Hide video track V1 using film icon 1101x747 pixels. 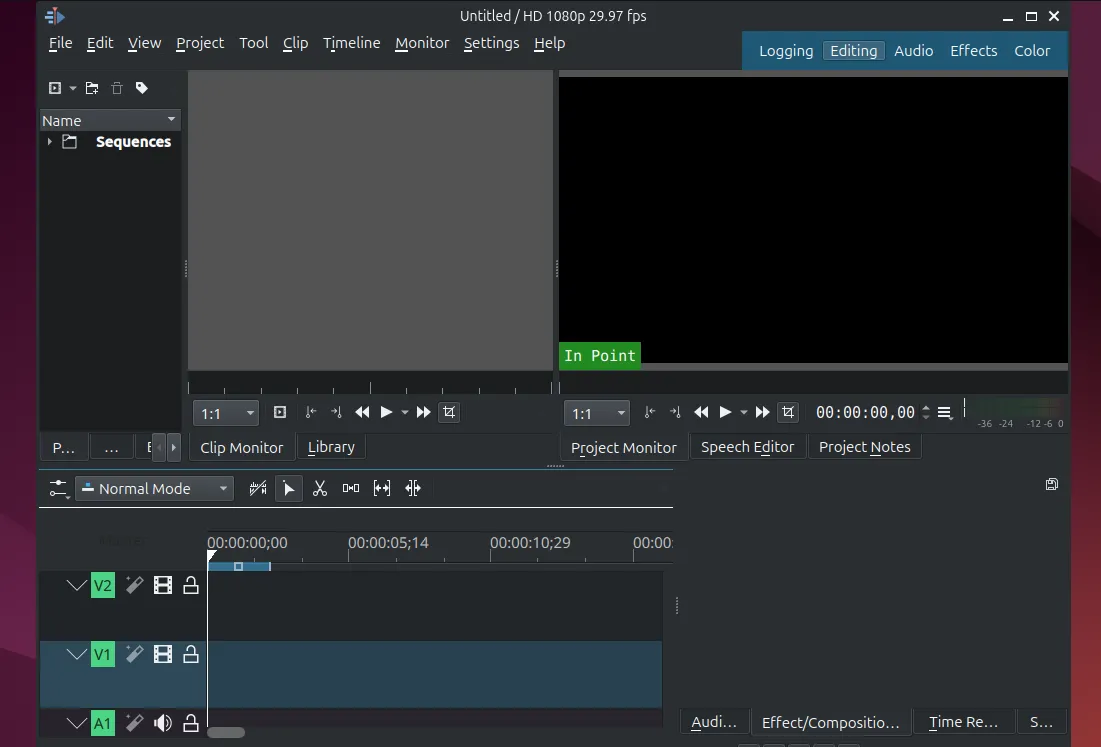tap(163, 654)
